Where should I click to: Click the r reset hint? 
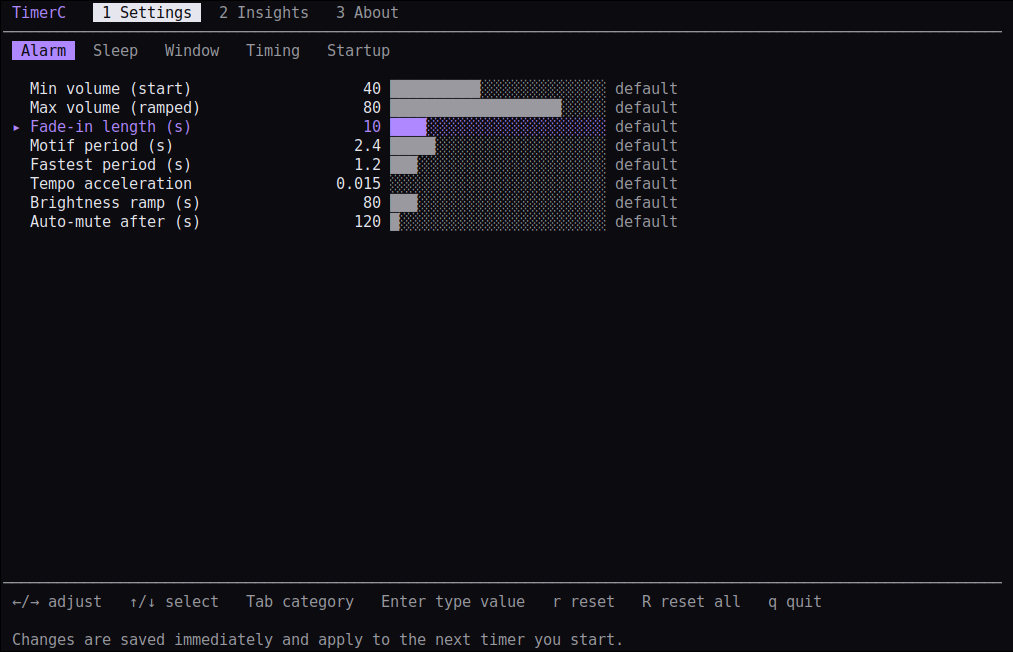[583, 602]
